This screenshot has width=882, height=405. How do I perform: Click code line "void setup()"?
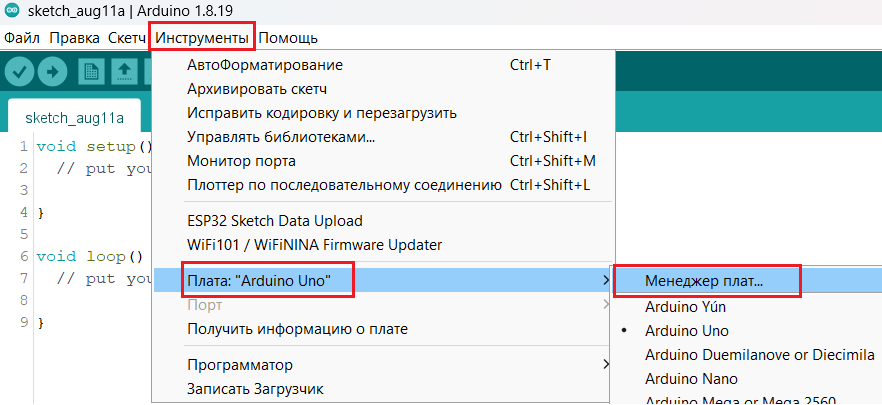(94, 147)
